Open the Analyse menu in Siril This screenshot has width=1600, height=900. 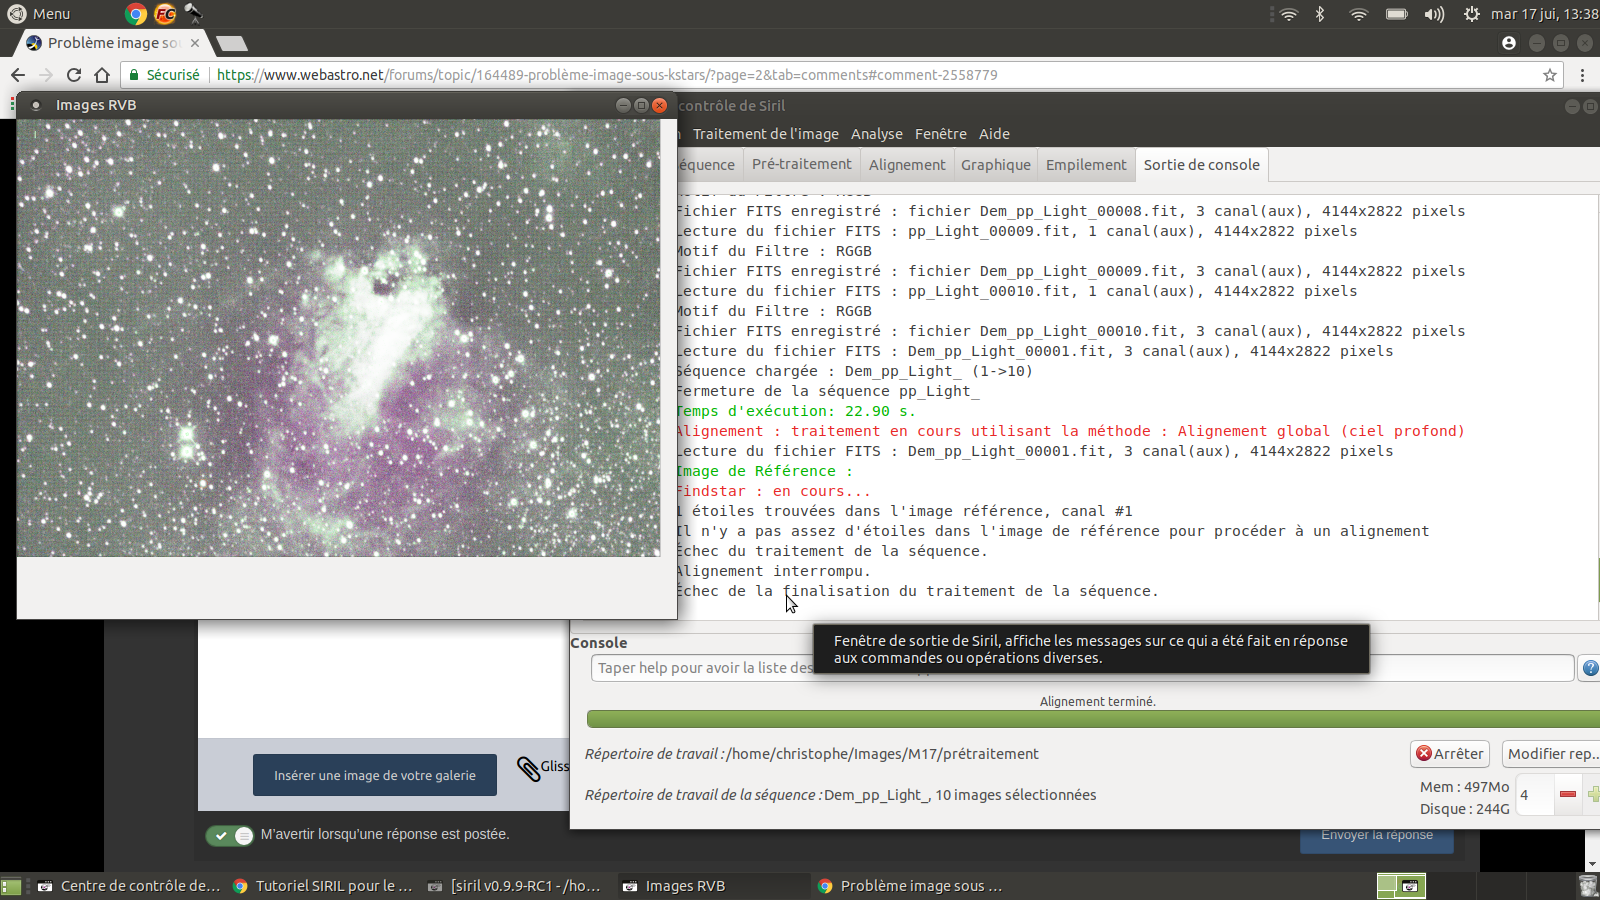pos(877,134)
